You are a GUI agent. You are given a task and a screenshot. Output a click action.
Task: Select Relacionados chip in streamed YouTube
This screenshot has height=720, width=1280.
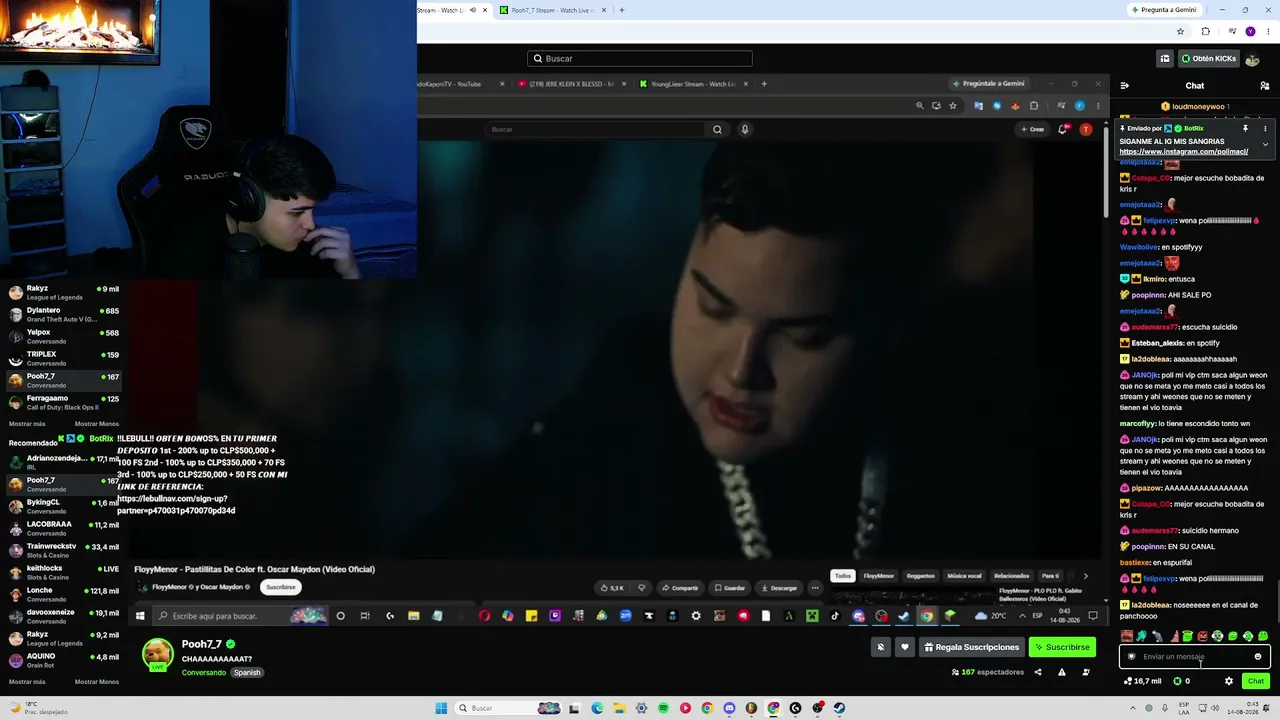1011,576
